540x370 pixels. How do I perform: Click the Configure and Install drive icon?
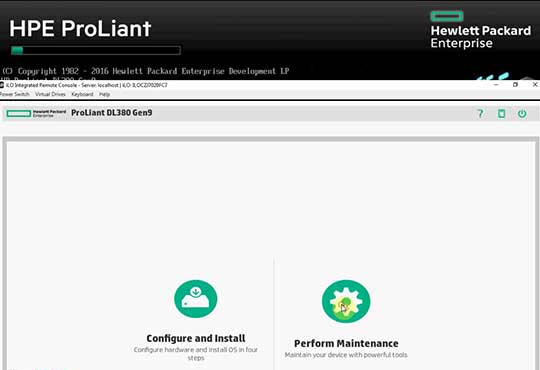click(196, 299)
